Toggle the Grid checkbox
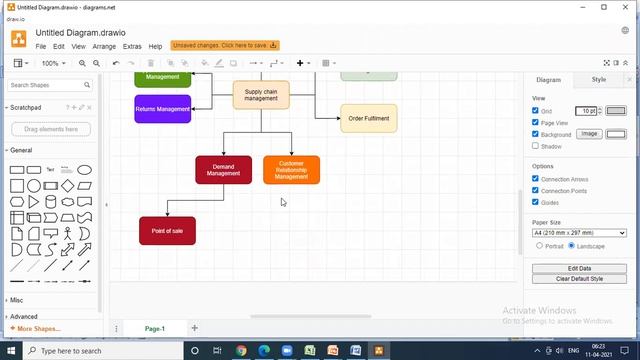The image size is (640, 360). coord(535,110)
